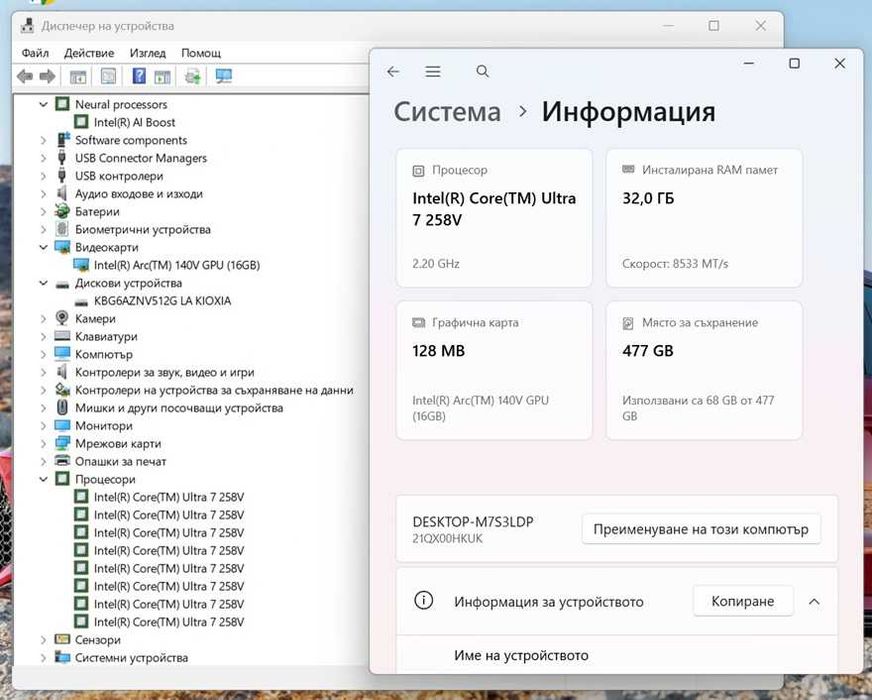Expand the Компютър tree node
The image size is (872, 700).
click(43, 354)
